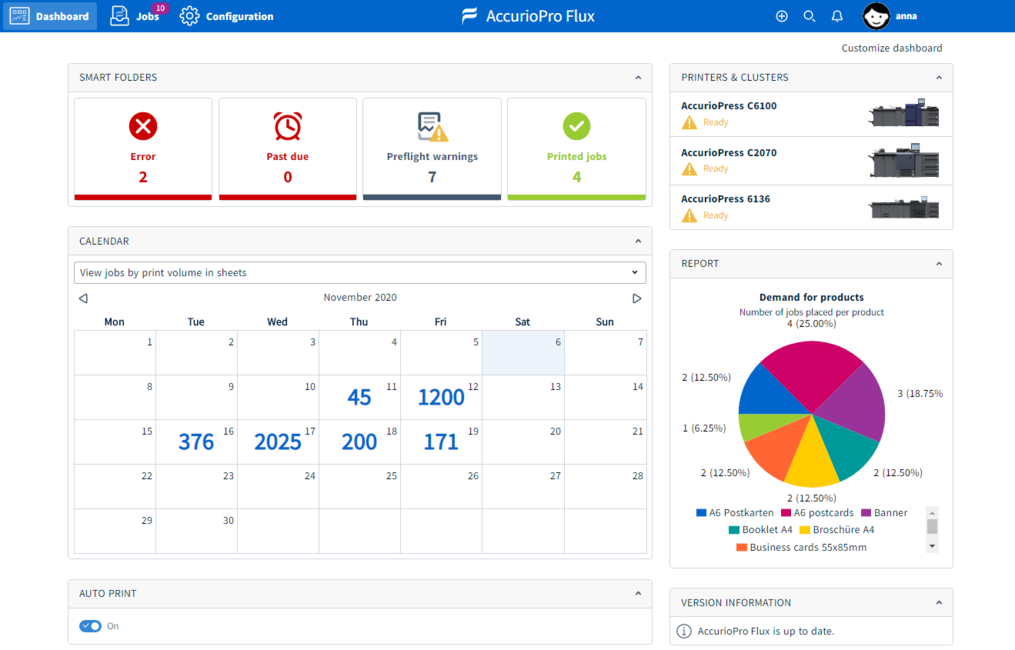Go to next month in calendar
The height and width of the screenshot is (650, 1015).
pos(637,298)
